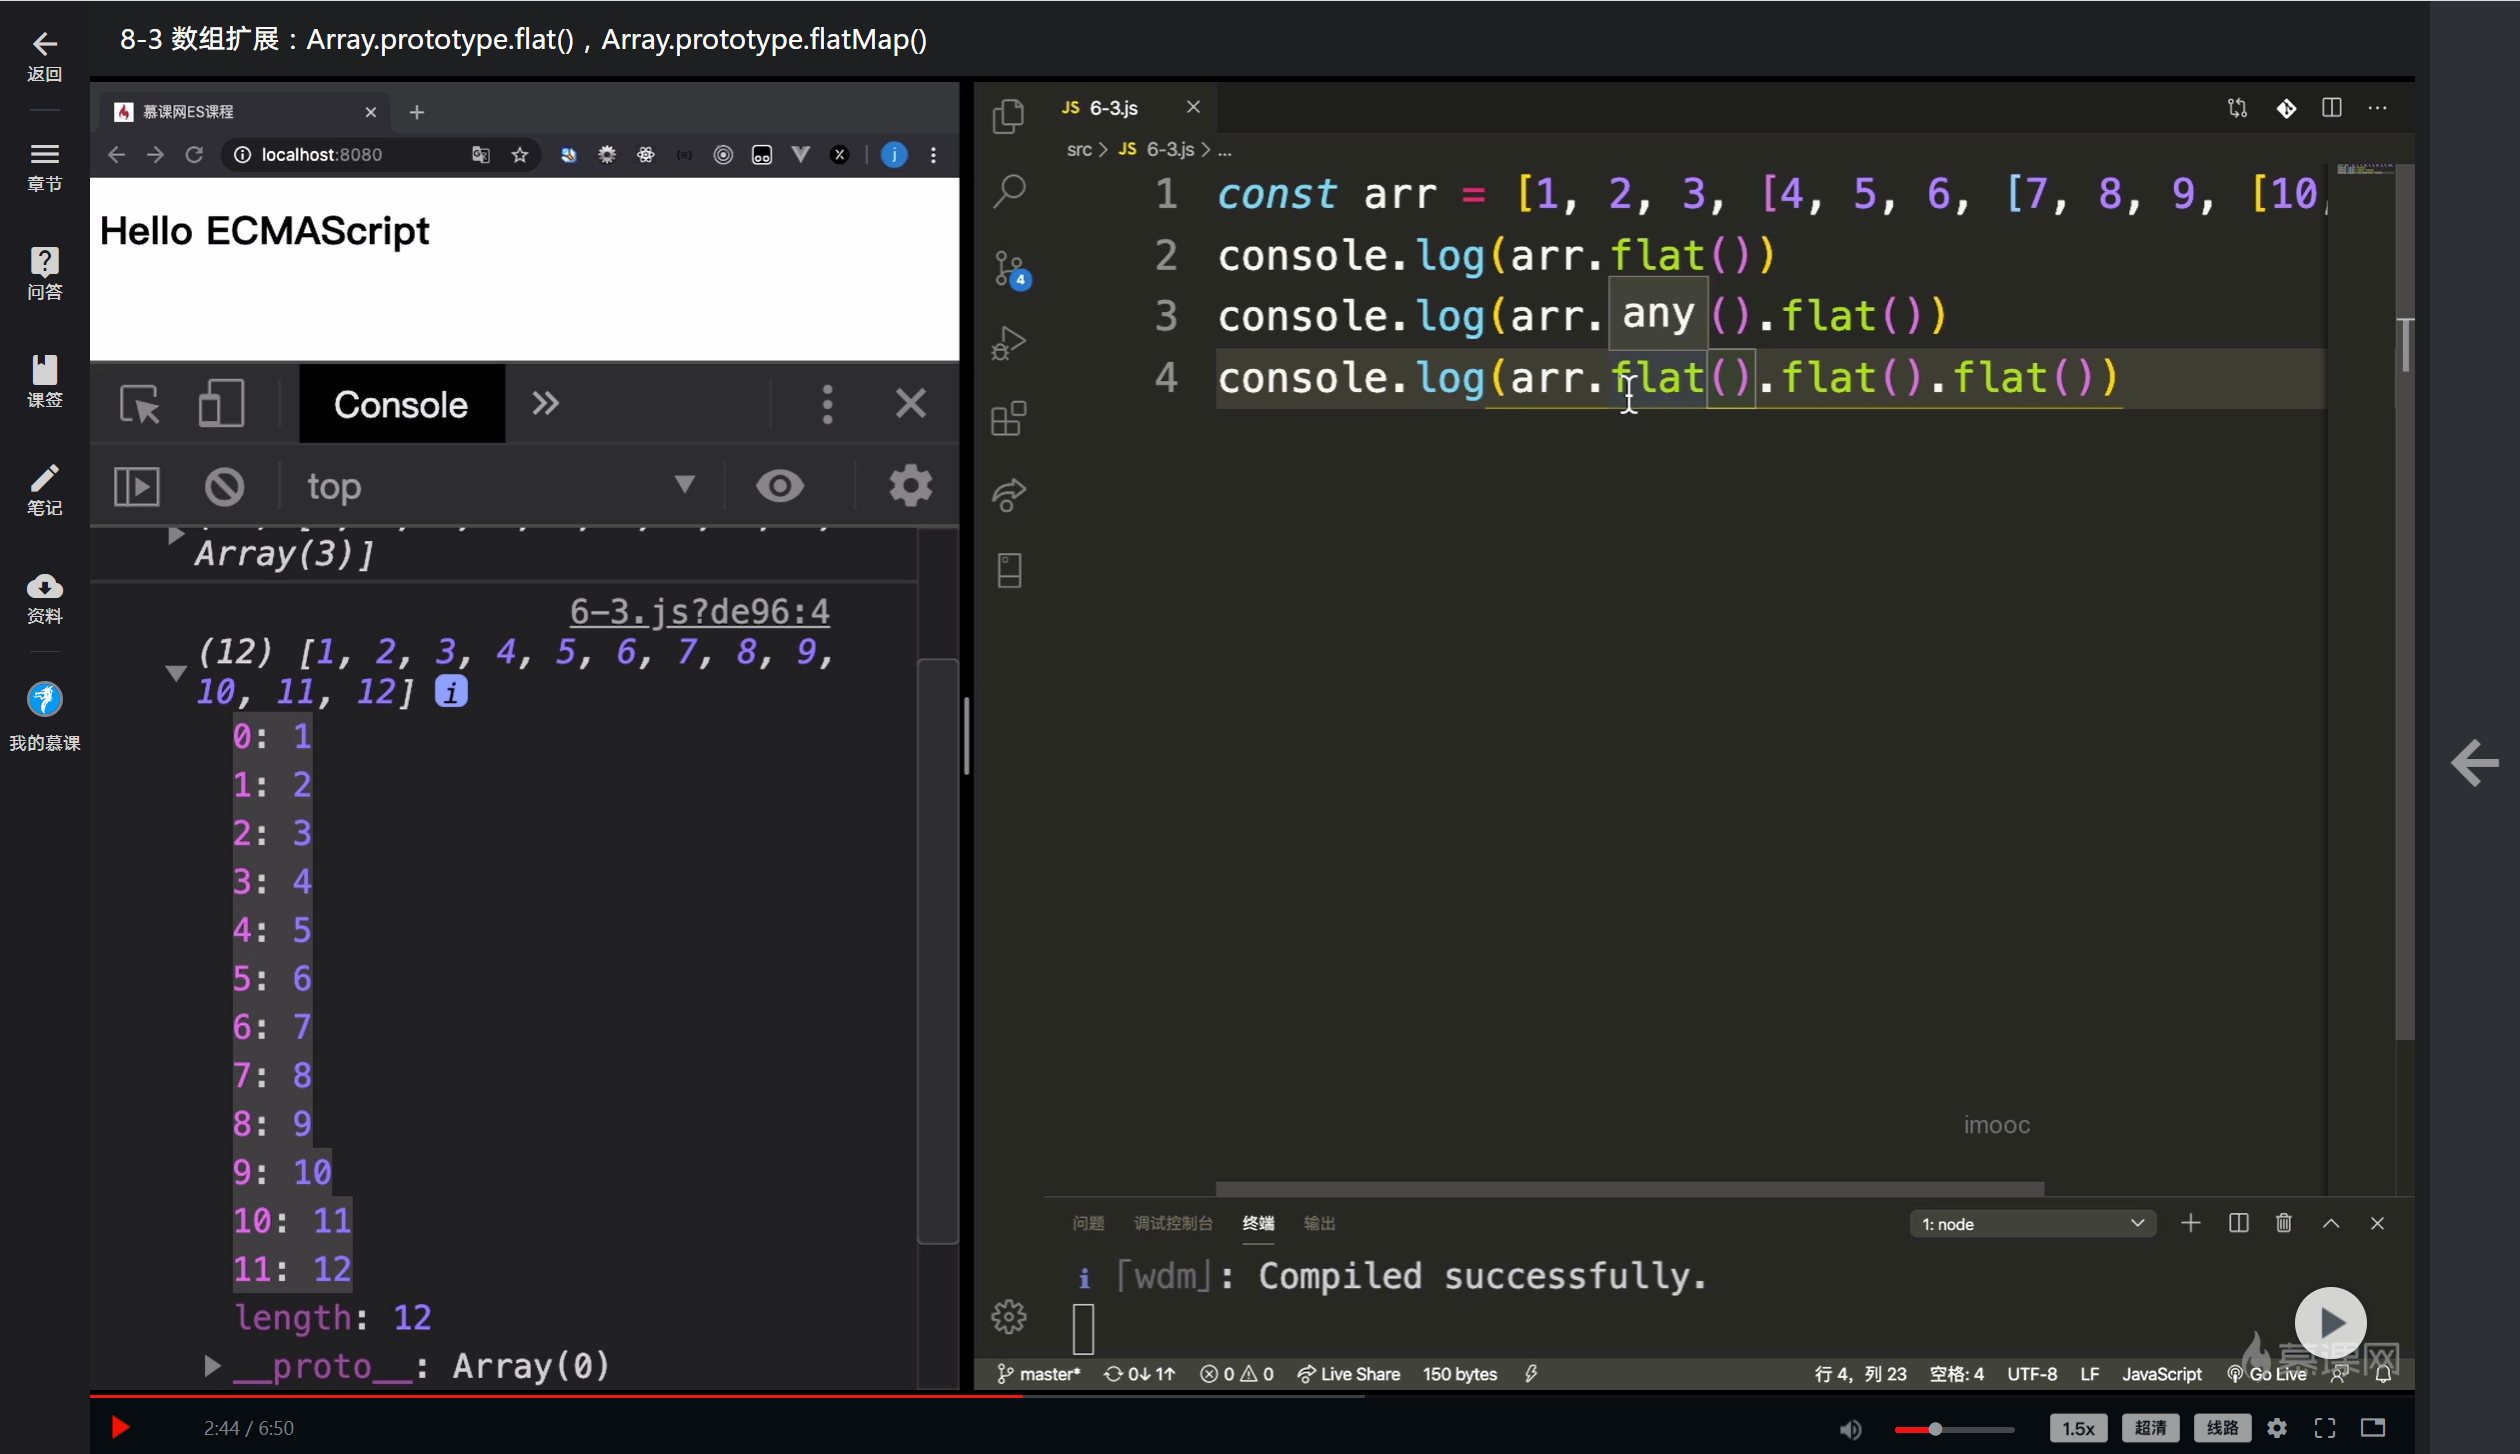Click the 1.5x playback speed button
2520x1454 pixels.
click(2078, 1428)
